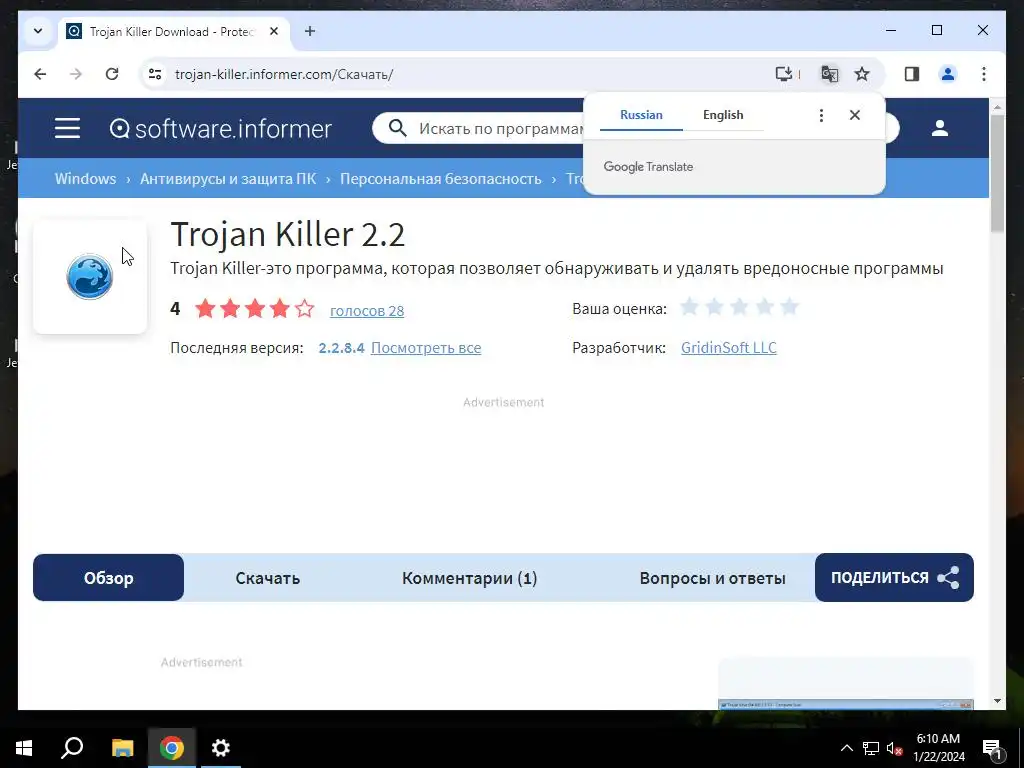Rate three stars under Ваша оценка
1024x768 pixels.
click(x=739, y=306)
